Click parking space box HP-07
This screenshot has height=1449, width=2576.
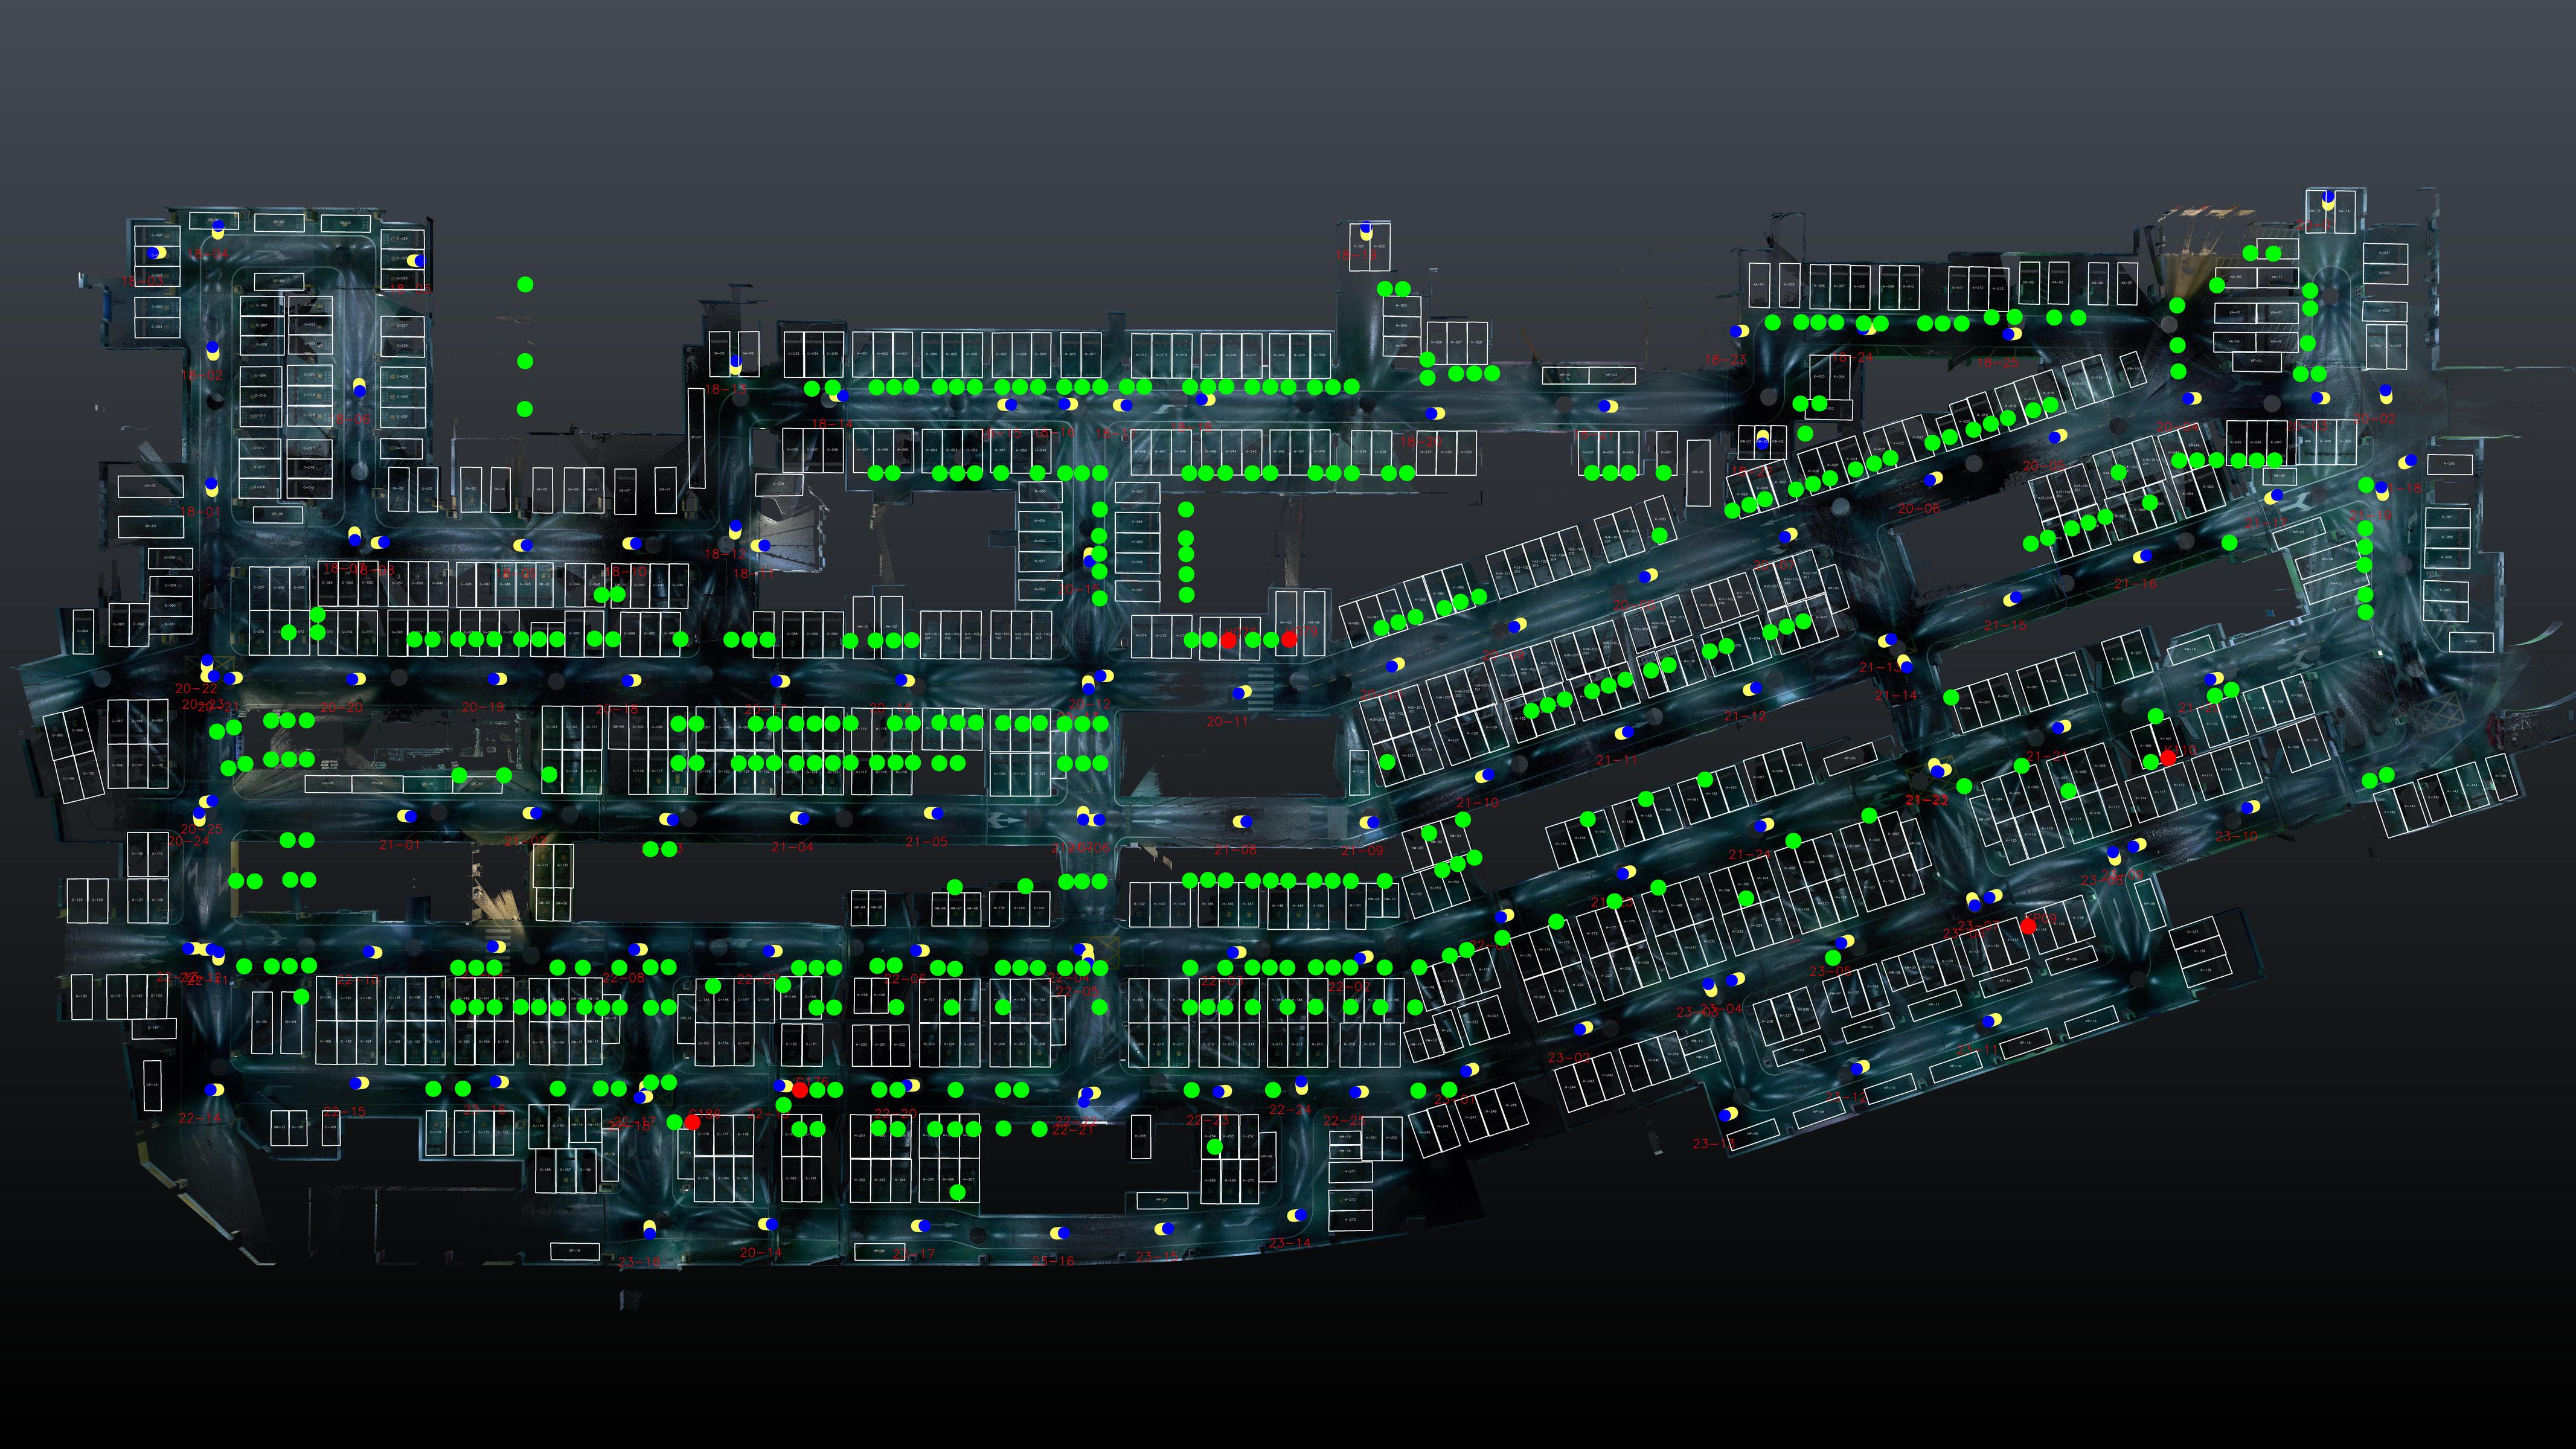click(1163, 1201)
